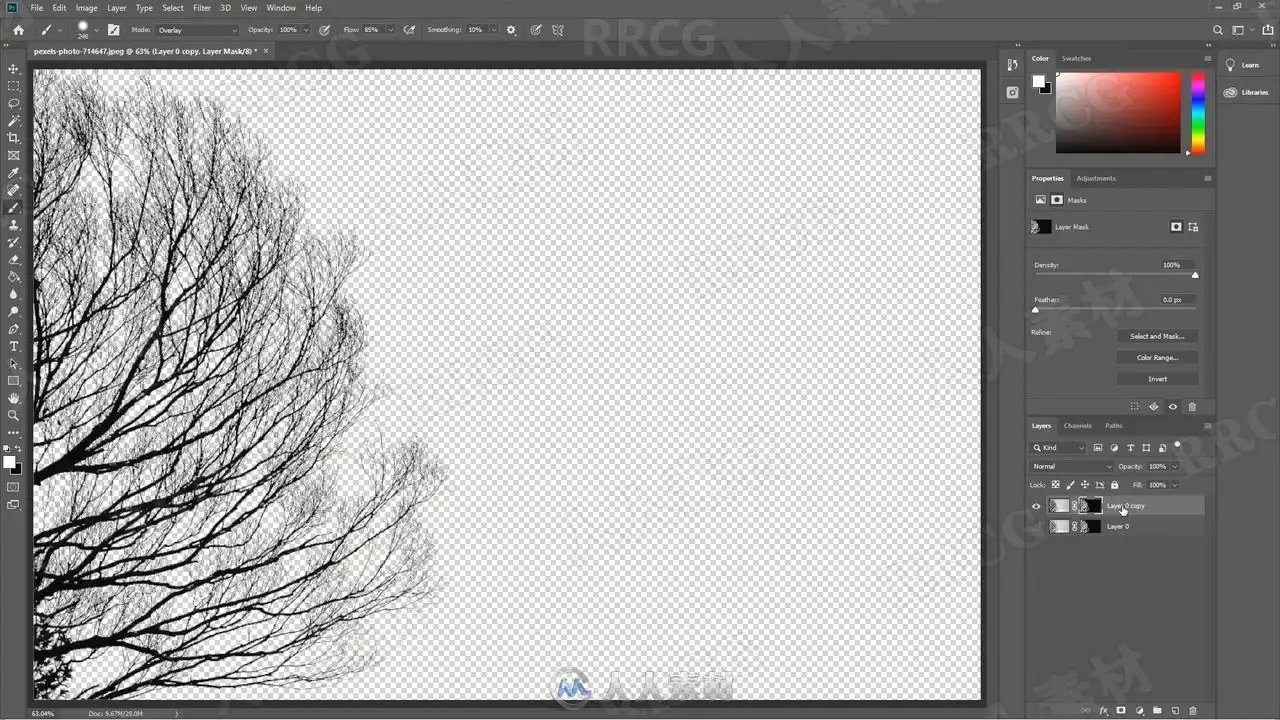This screenshot has width=1280, height=720.
Task: Toggle pressure for opacity button
Action: click(324, 30)
